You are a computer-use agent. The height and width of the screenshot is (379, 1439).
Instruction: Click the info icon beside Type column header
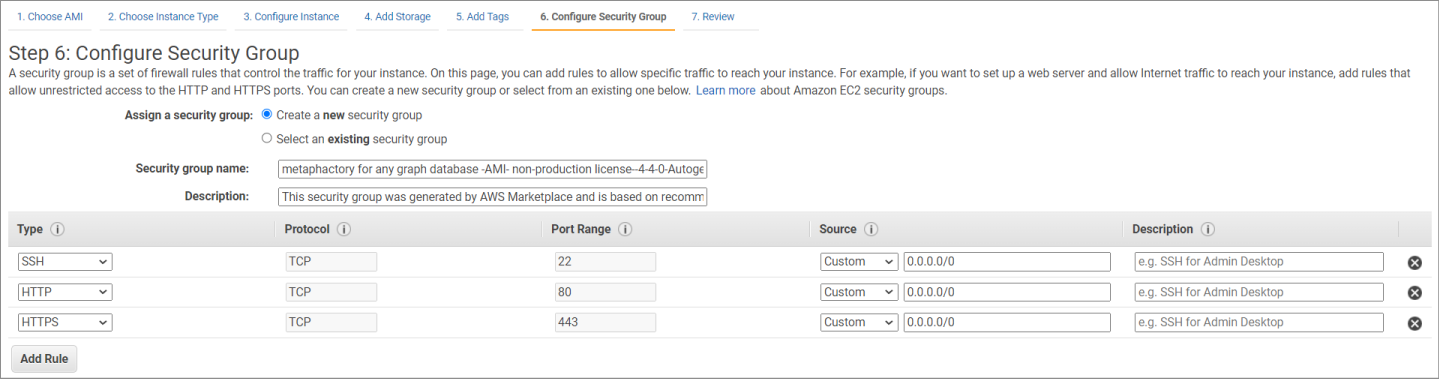57,229
